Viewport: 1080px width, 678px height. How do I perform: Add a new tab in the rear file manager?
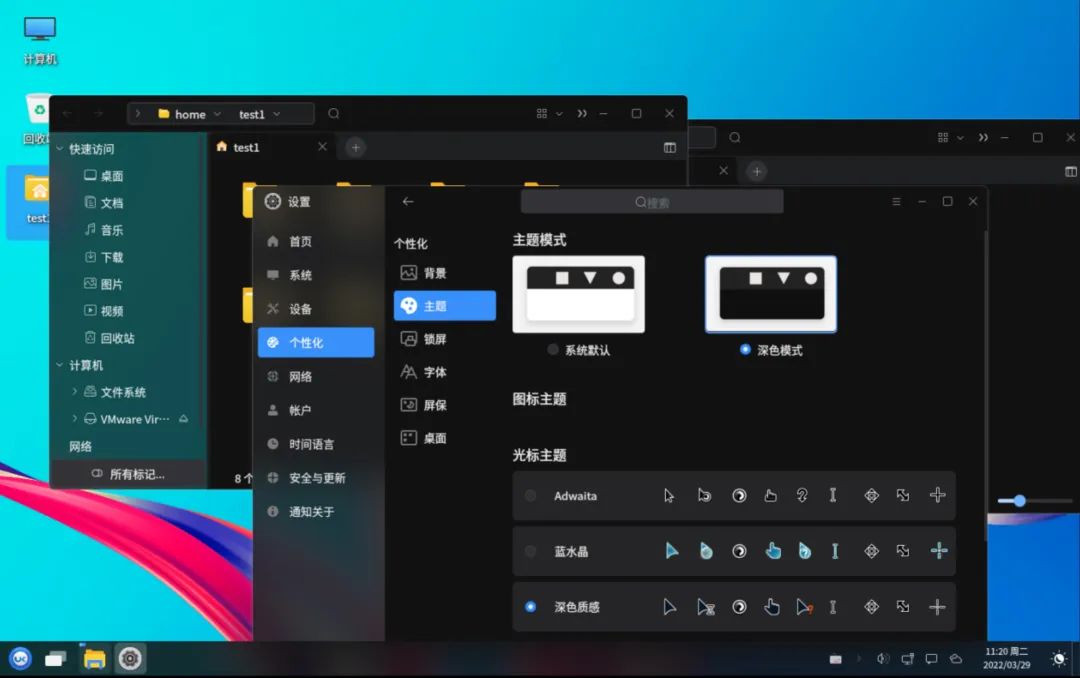(x=756, y=171)
